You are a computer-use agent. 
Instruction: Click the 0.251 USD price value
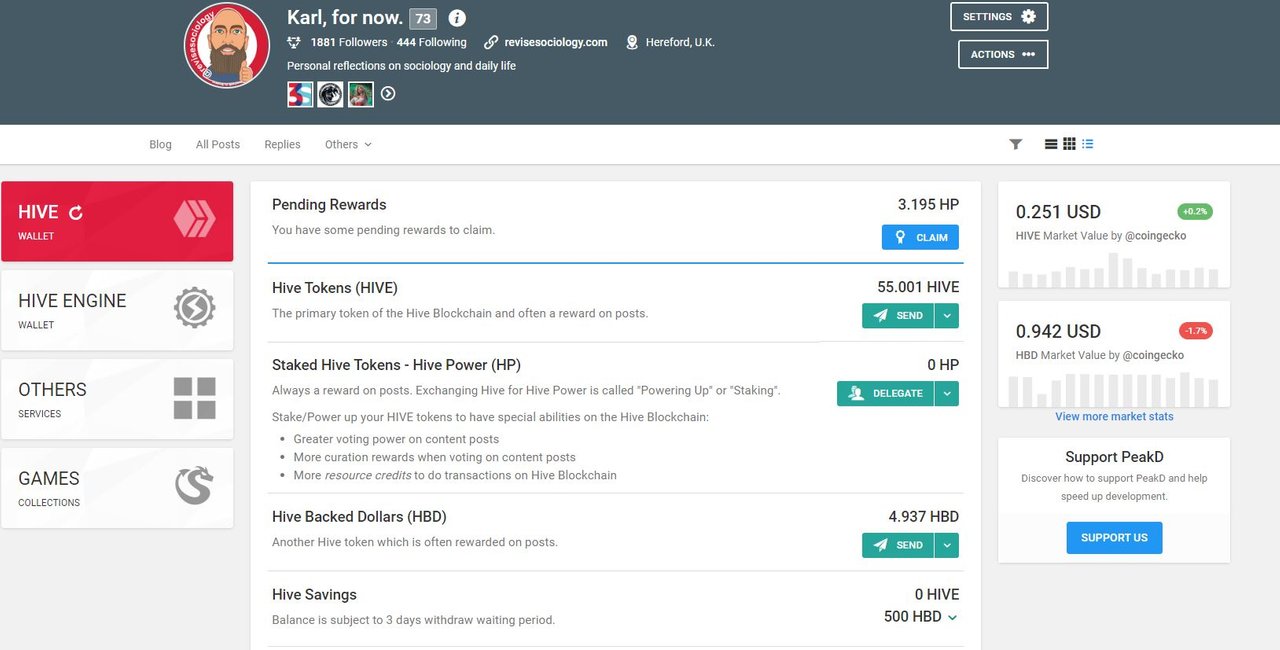[1058, 212]
